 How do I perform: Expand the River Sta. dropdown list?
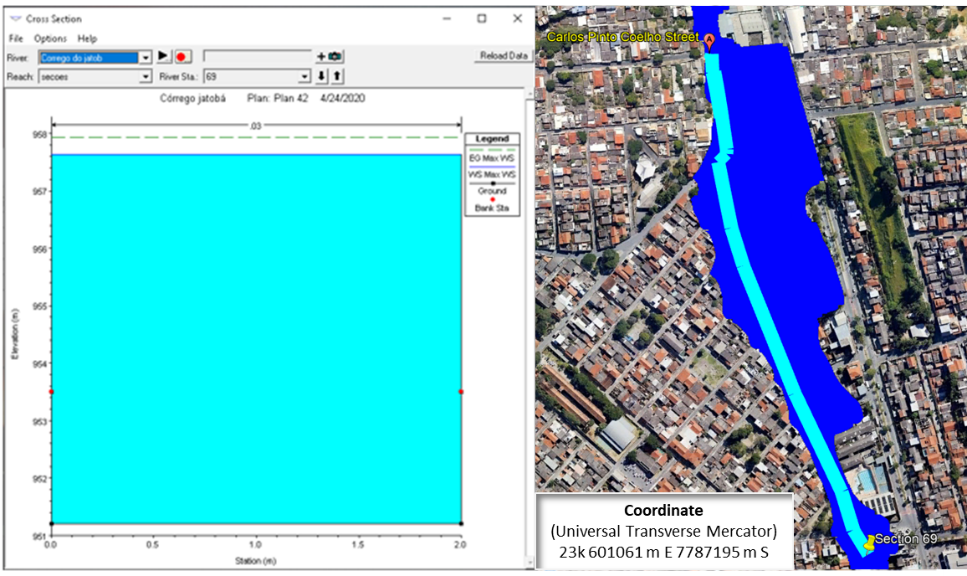pos(305,76)
